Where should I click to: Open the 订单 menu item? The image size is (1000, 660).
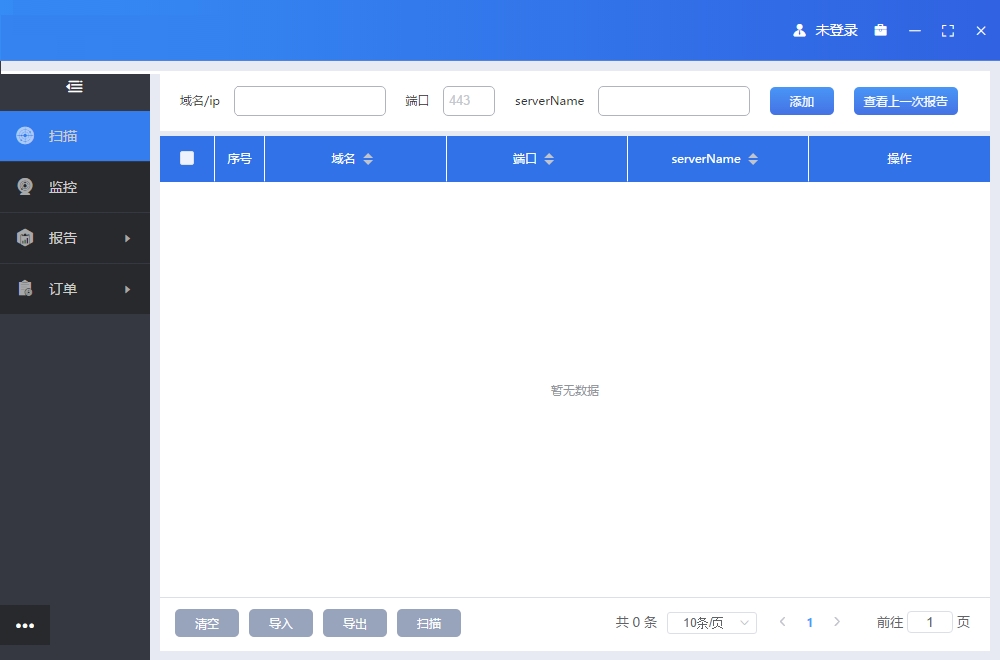tap(75, 289)
